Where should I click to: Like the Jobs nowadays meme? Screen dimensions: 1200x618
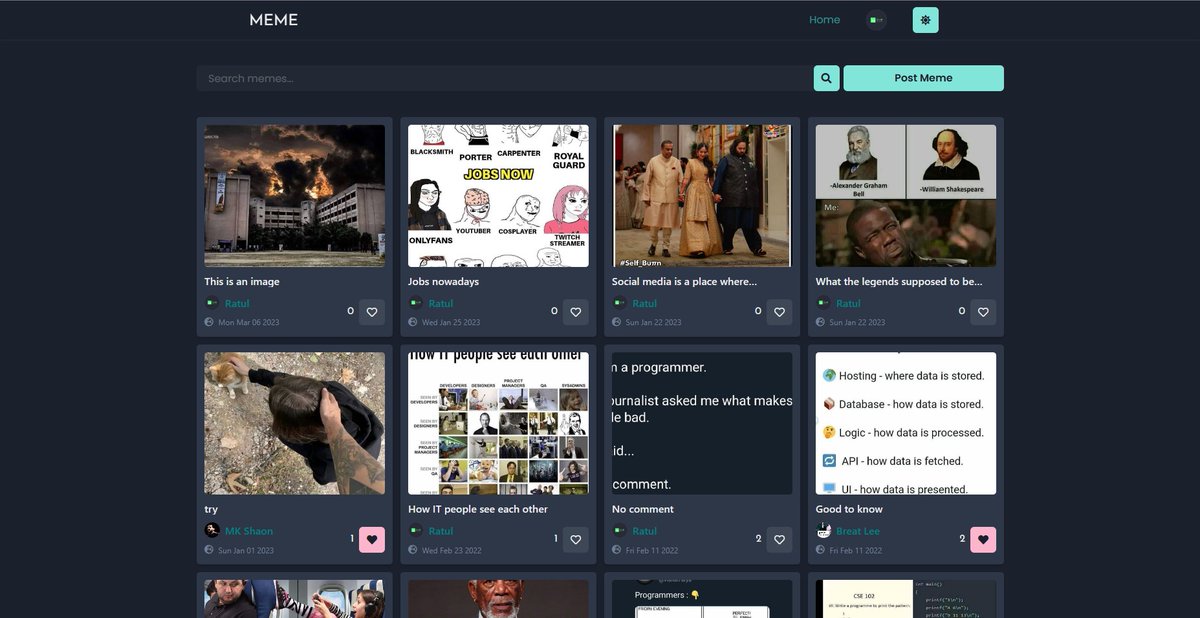(x=576, y=312)
